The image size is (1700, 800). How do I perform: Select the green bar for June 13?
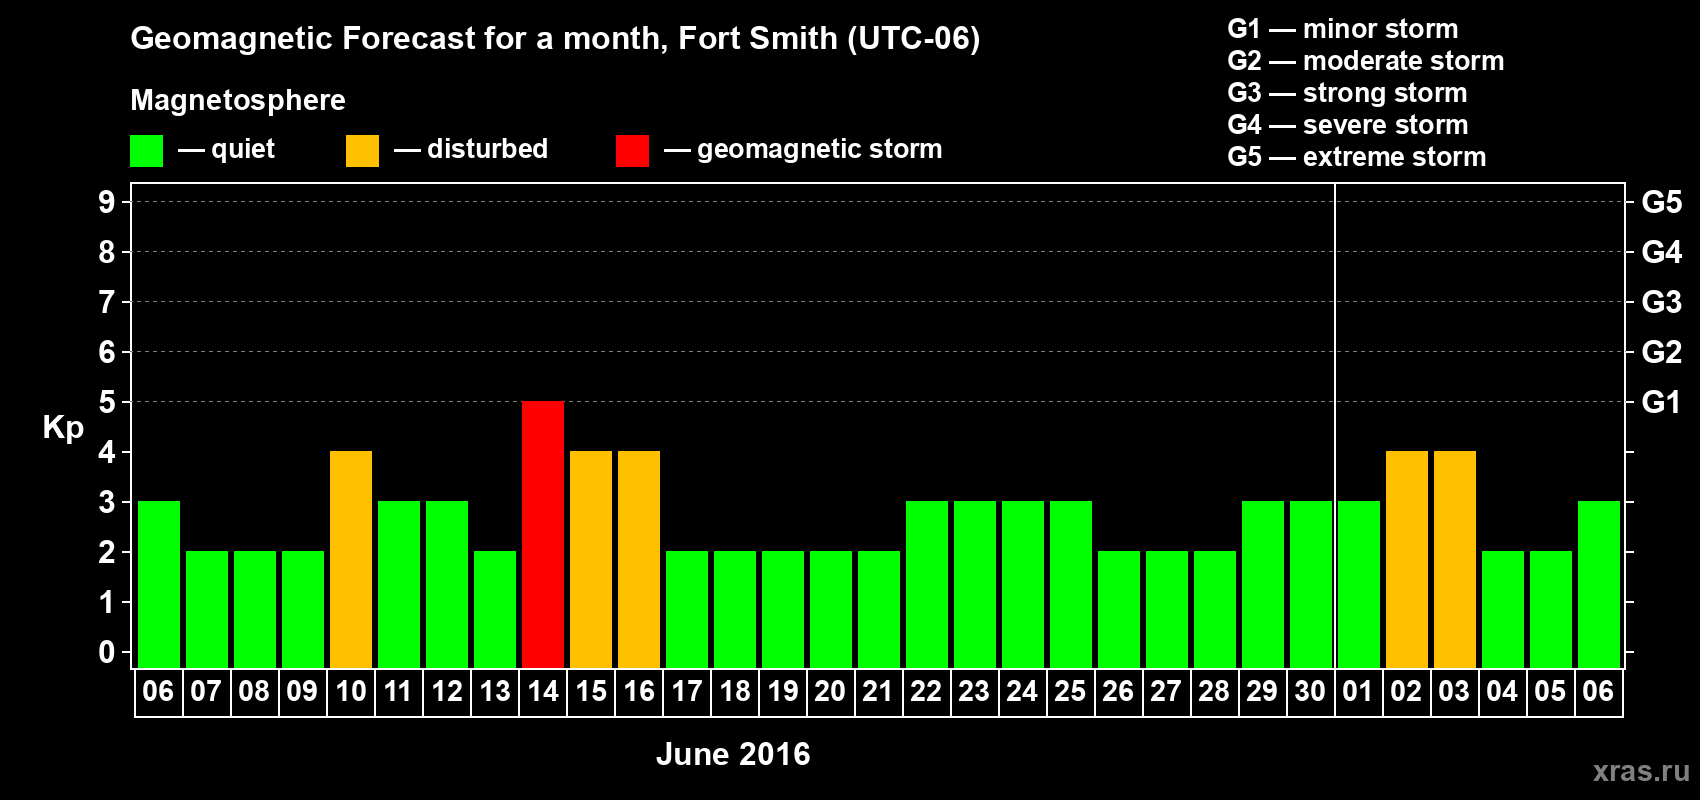(x=495, y=609)
